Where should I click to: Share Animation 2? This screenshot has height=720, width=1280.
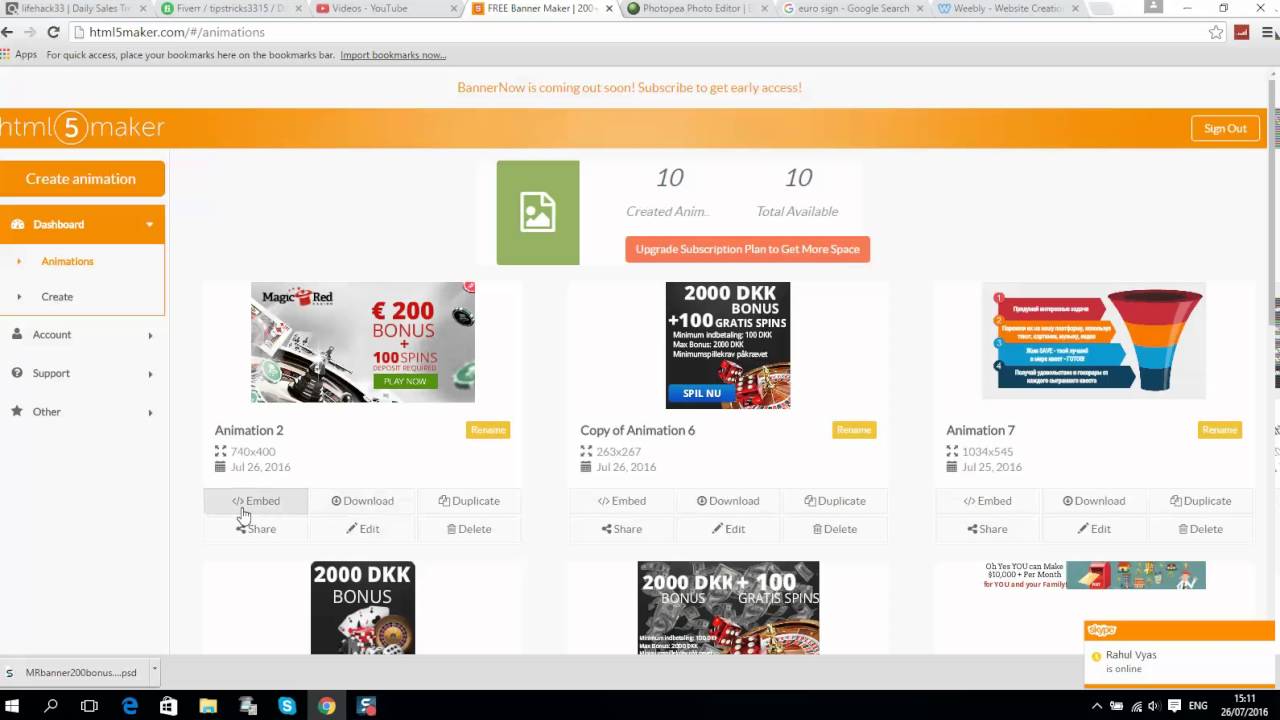pyautogui.click(x=256, y=529)
